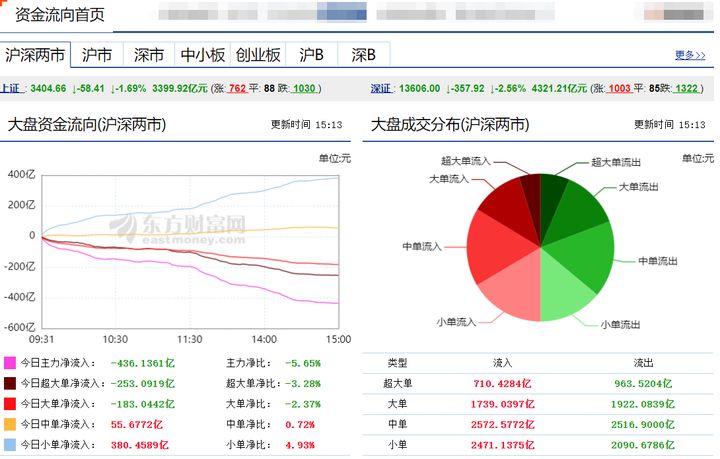The width and height of the screenshot is (720, 459).
Task: Click 大盘成交分布(沪深两市) section title
Action: click(x=450, y=124)
